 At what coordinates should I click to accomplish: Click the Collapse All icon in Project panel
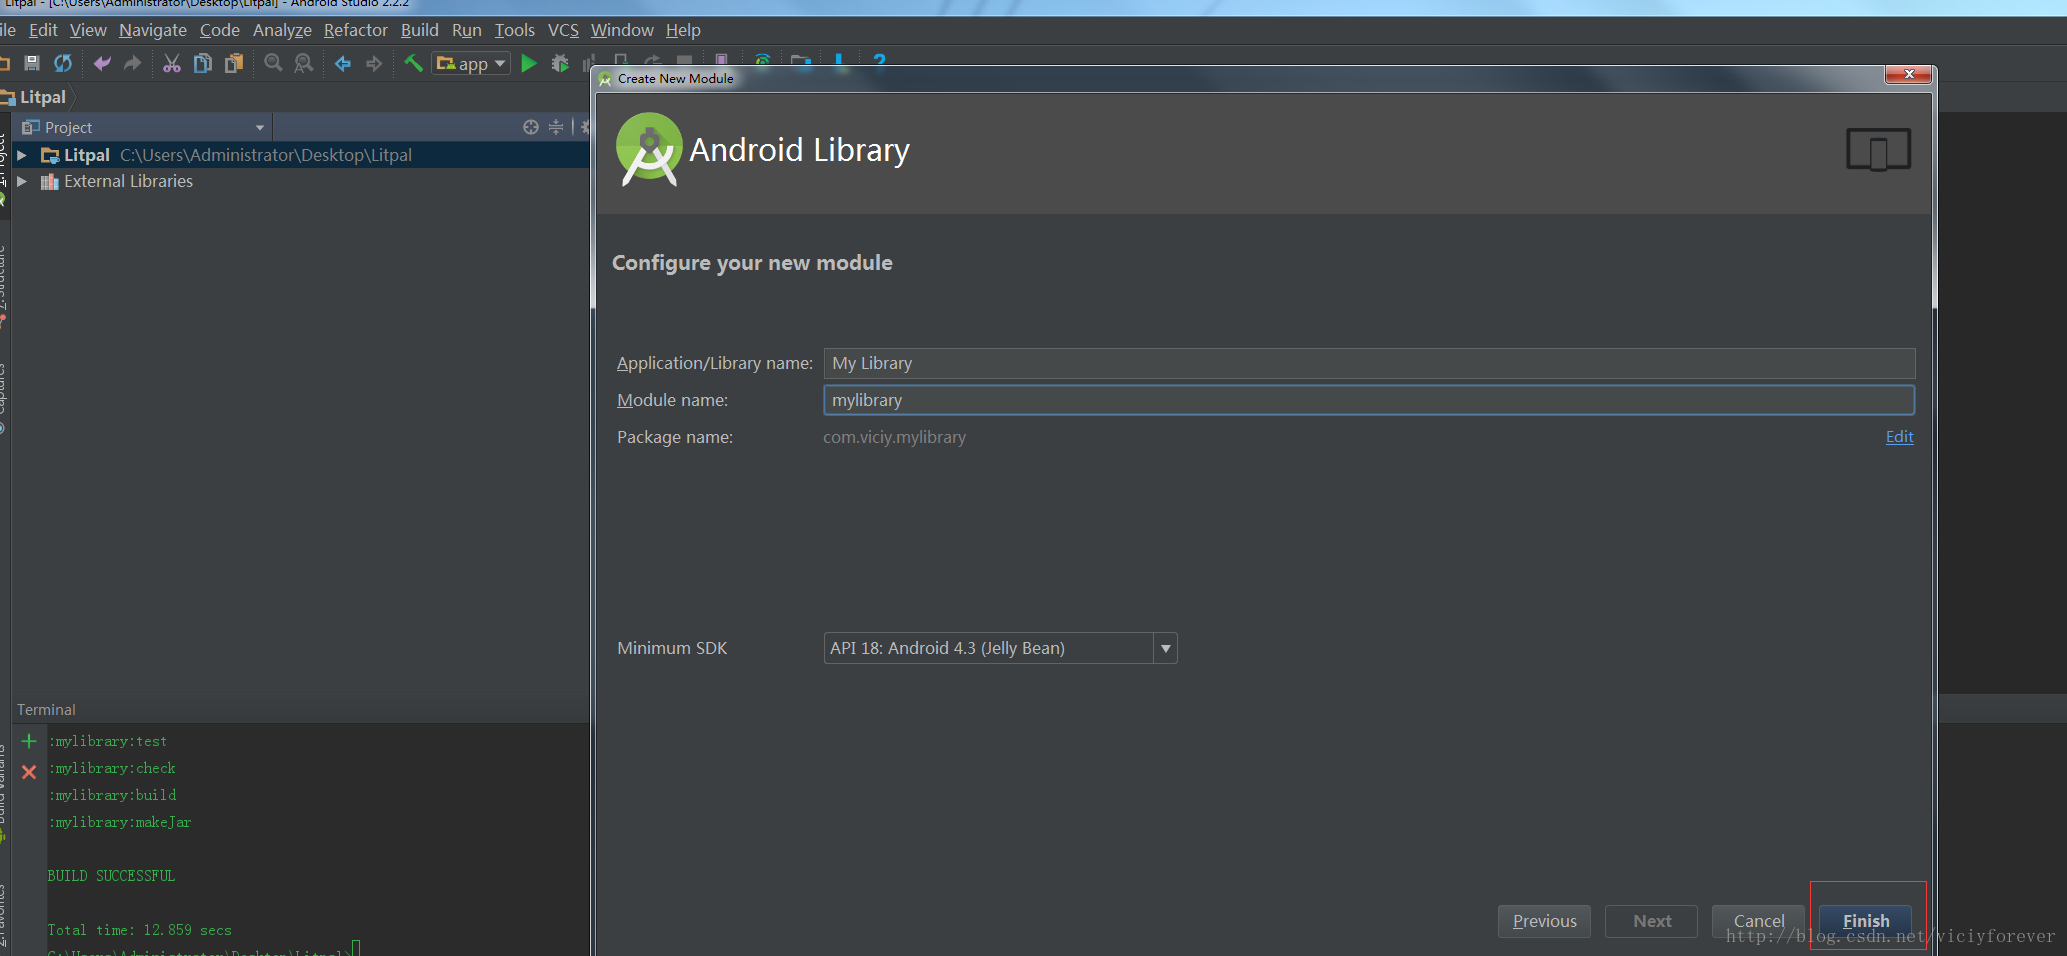[x=556, y=127]
